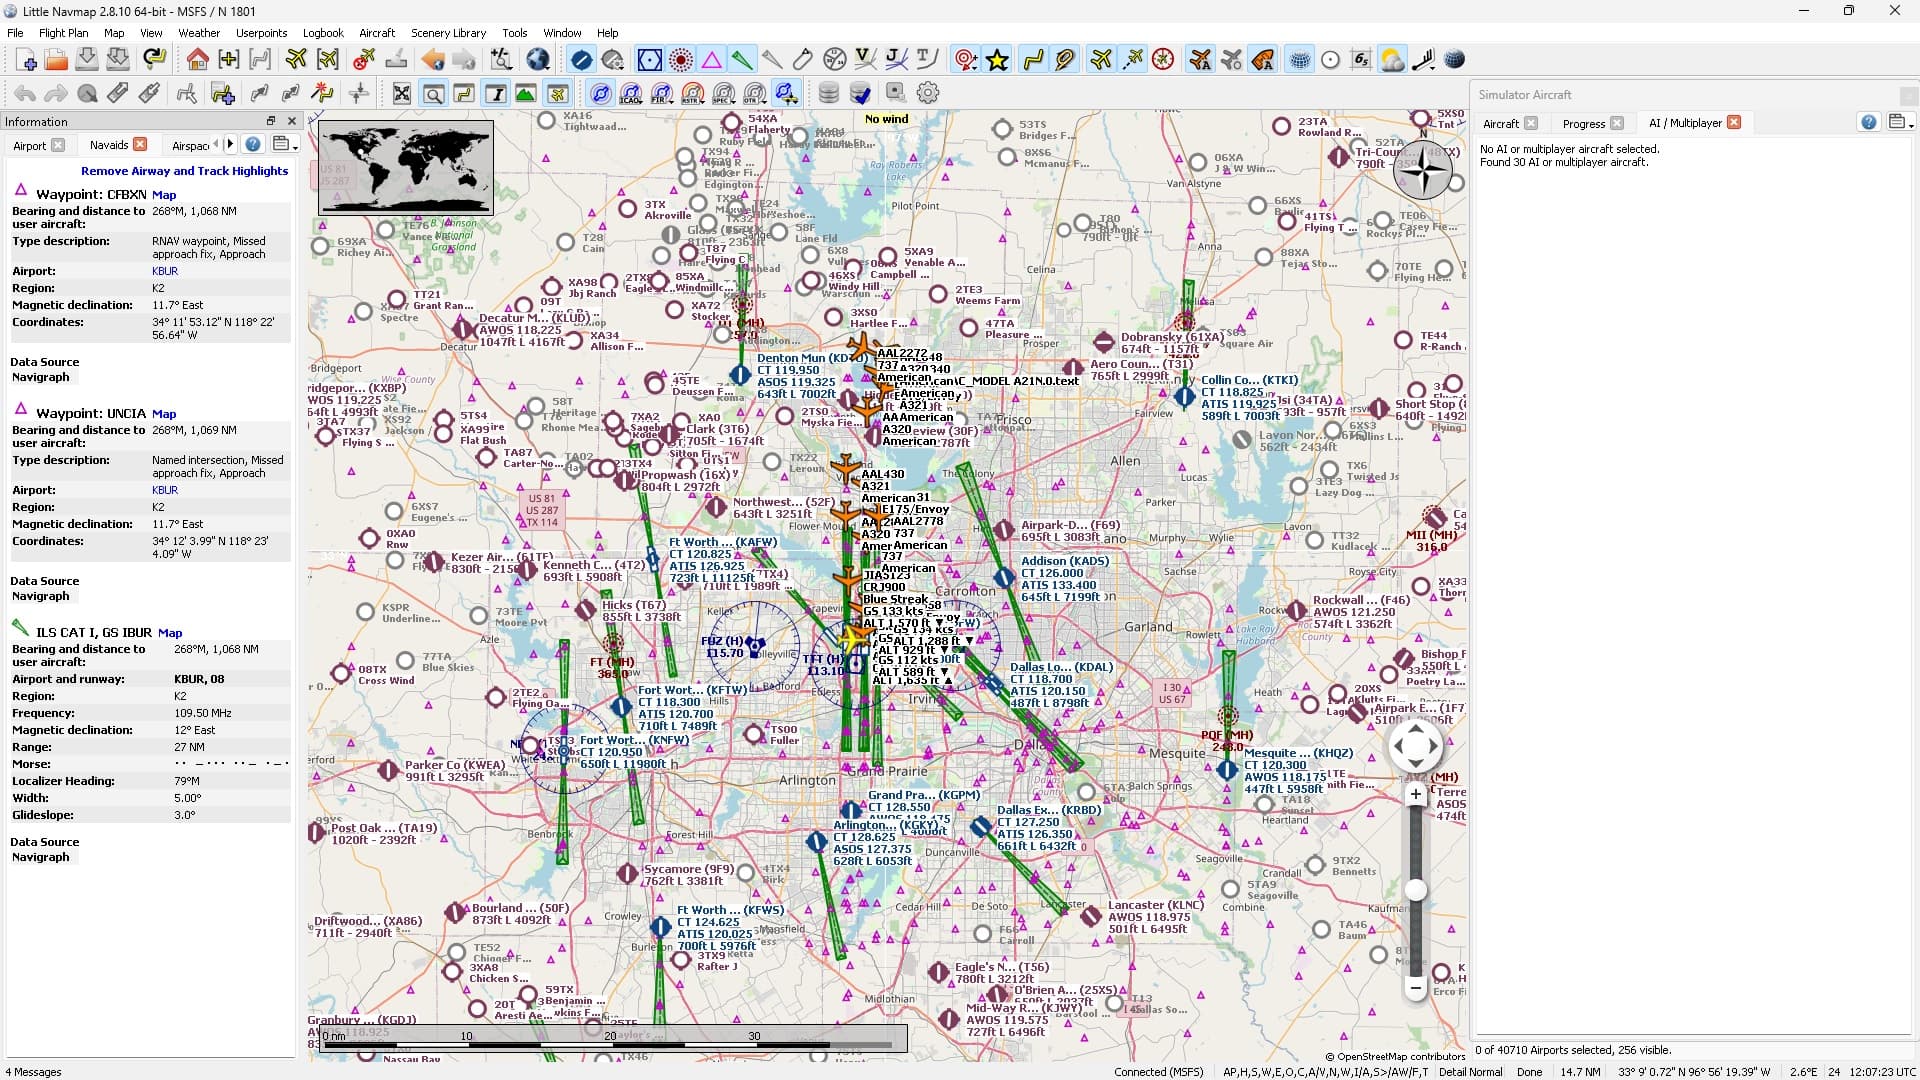Open SPEC special airspaces dropdown
Screen dimensions: 1920x1080
pyautogui.click(x=724, y=93)
